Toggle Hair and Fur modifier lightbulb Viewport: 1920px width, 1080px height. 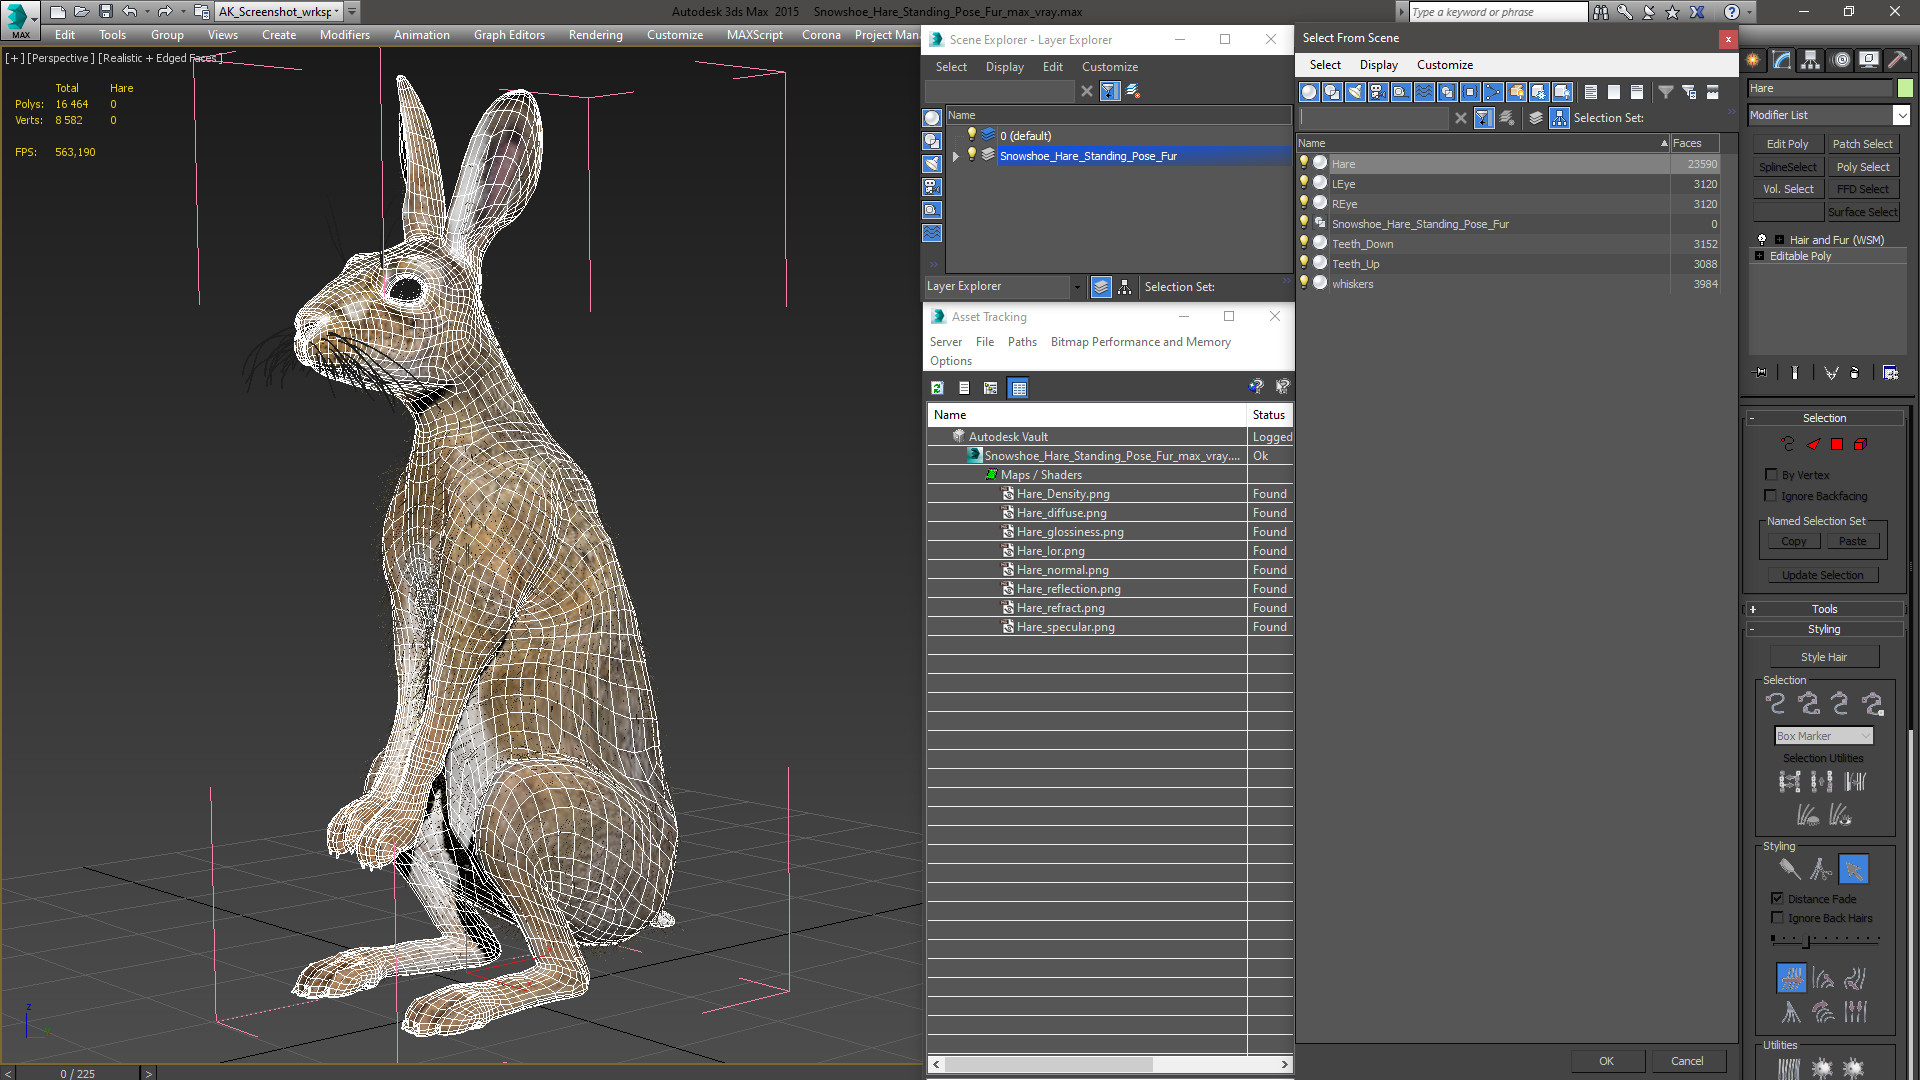pyautogui.click(x=1762, y=240)
